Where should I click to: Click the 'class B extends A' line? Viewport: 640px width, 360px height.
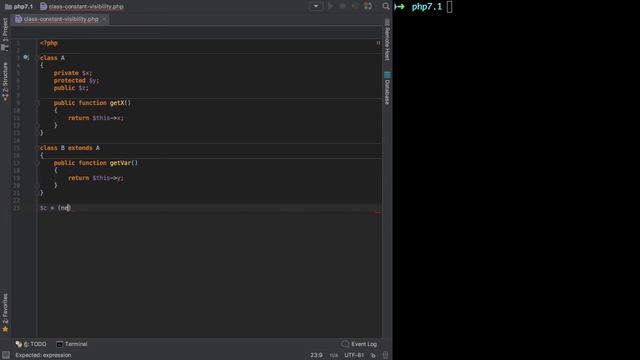pyautogui.click(x=70, y=148)
